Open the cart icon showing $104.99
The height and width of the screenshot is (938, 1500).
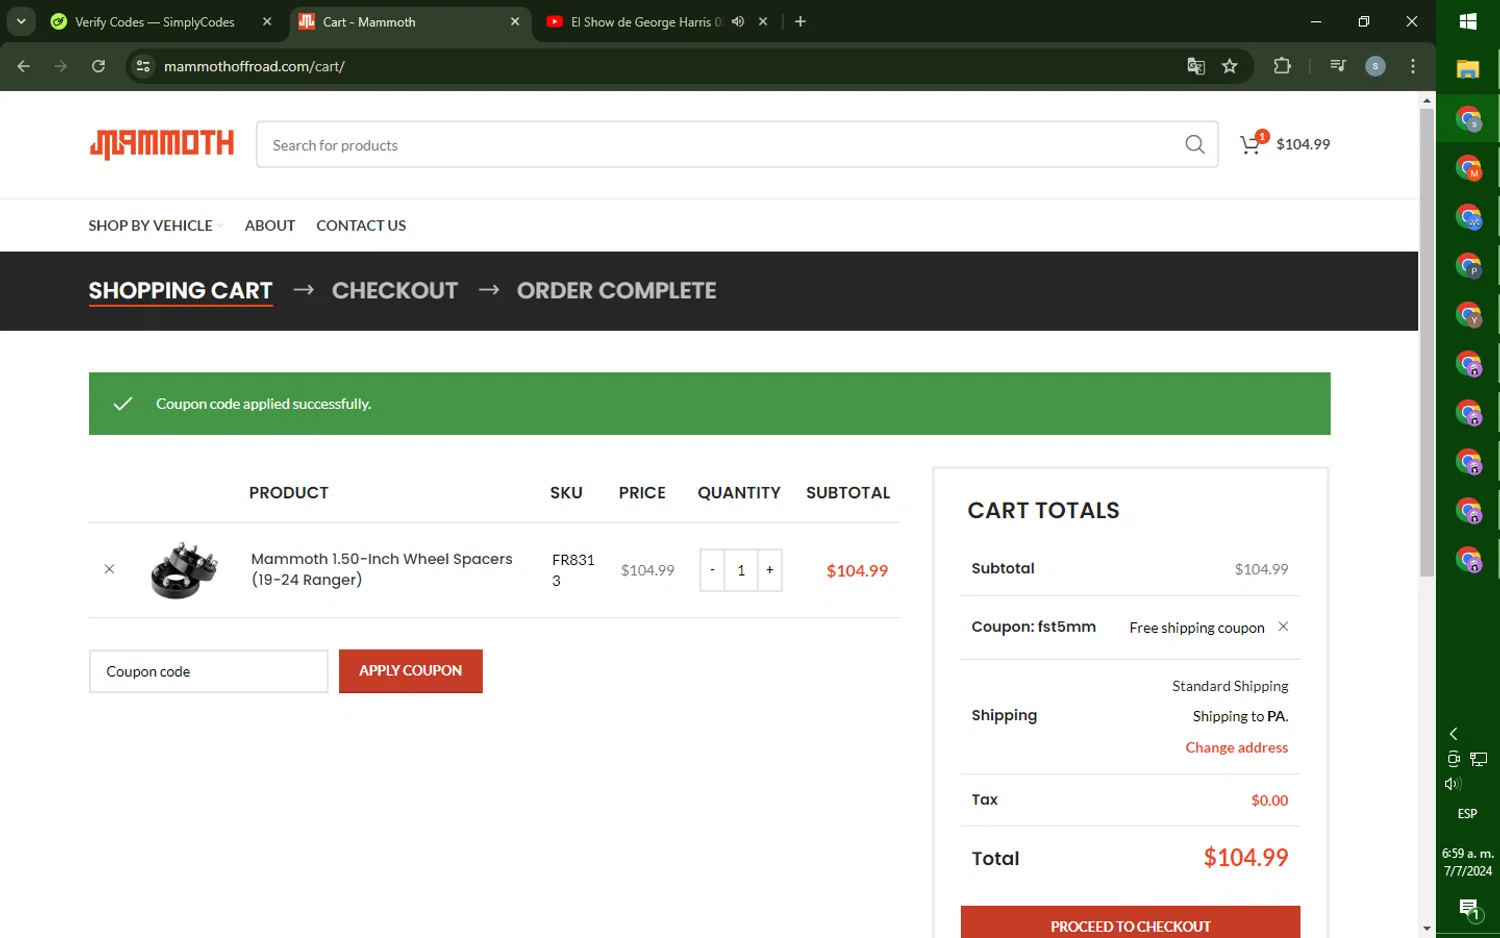(1285, 144)
